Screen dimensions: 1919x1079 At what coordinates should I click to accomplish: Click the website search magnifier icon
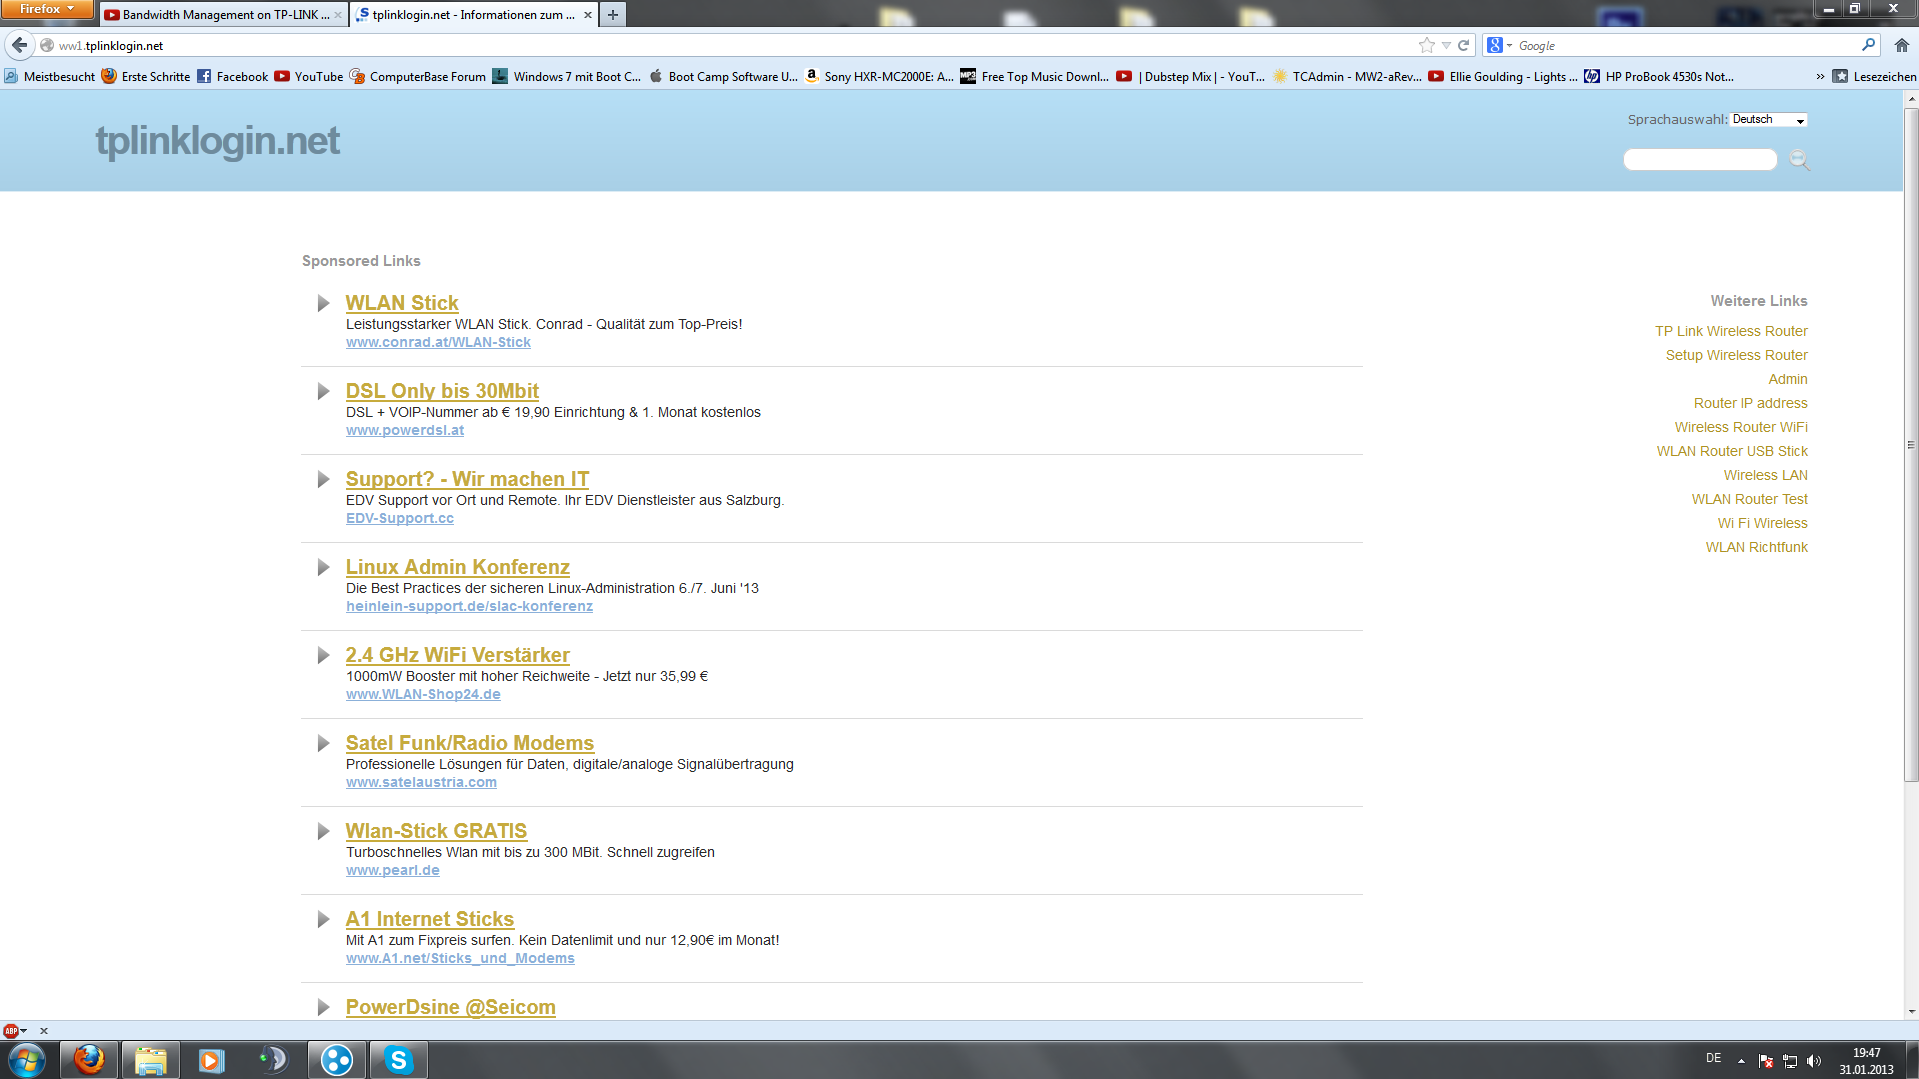(1799, 160)
